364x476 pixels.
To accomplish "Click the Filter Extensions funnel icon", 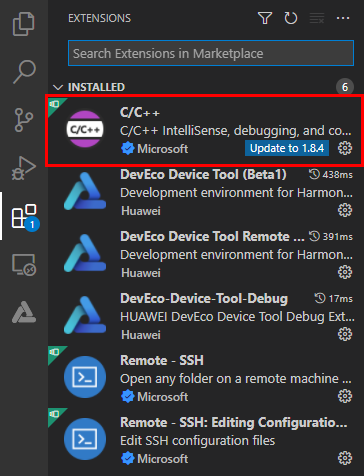I will point(265,18).
